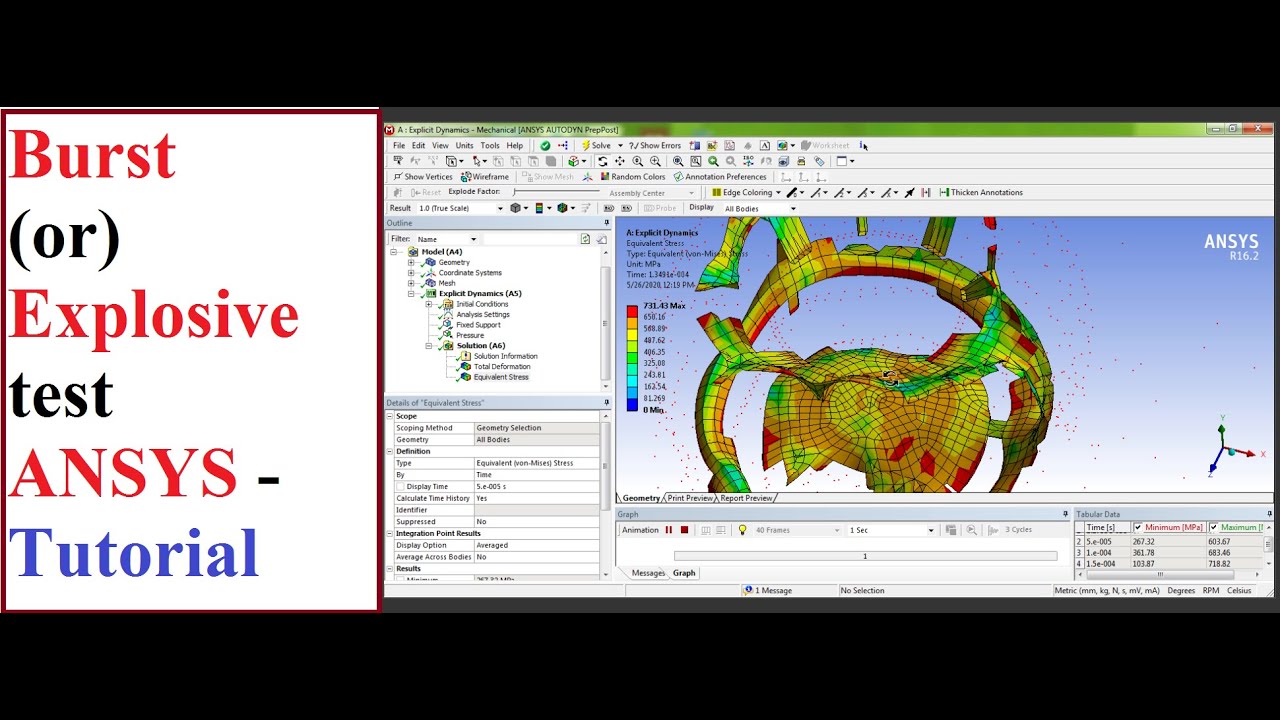Image resolution: width=1280 pixels, height=720 pixels.
Task: Select Solution Information in the outline
Action: pyautogui.click(x=505, y=356)
